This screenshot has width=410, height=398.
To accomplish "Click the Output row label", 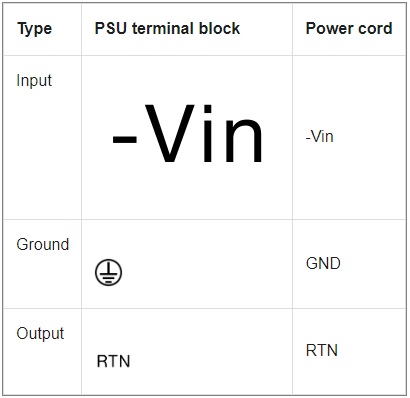I will pyautogui.click(x=40, y=333).
